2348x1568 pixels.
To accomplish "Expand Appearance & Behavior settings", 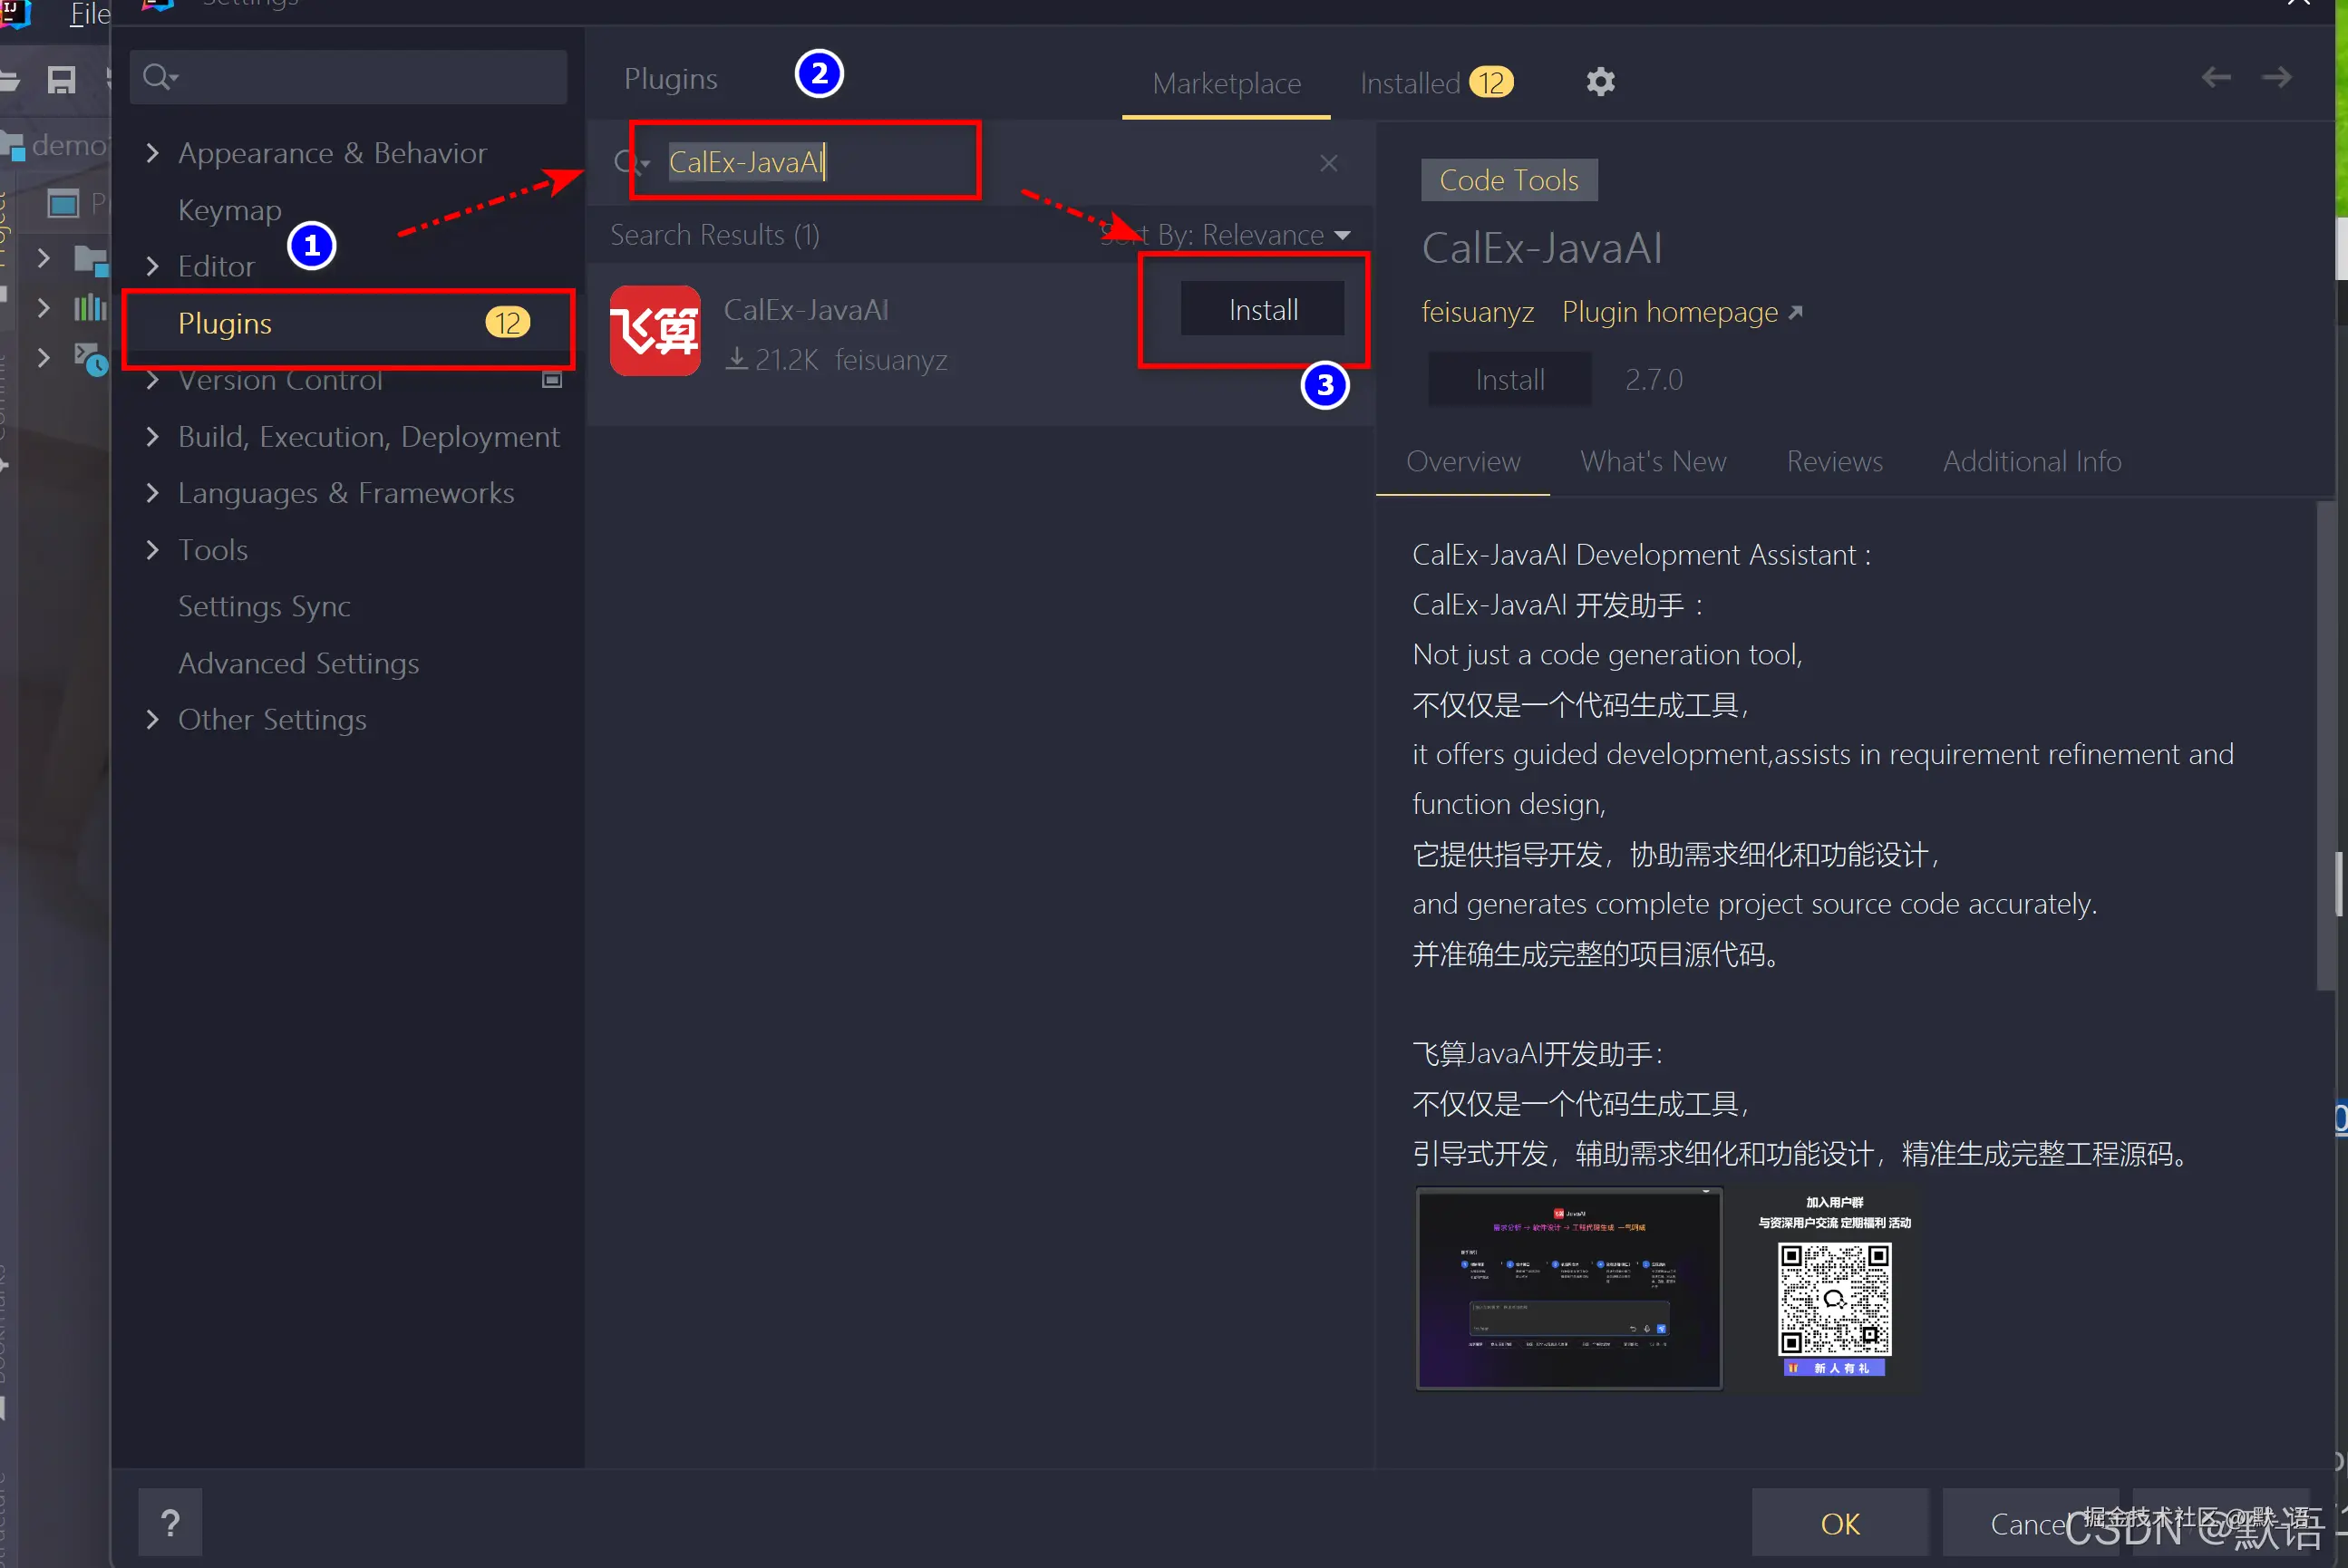I will click(x=152, y=153).
